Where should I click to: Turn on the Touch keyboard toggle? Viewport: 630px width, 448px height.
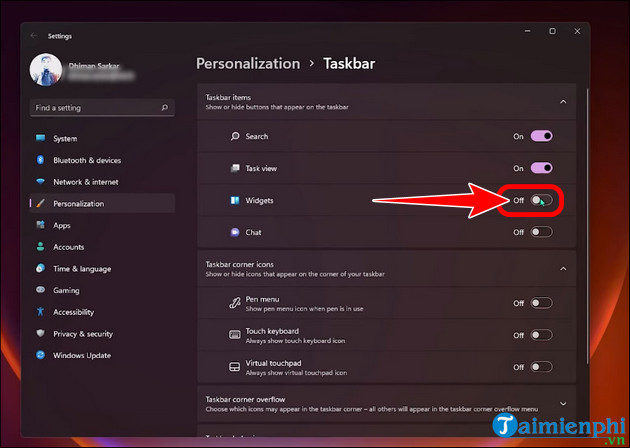click(541, 335)
